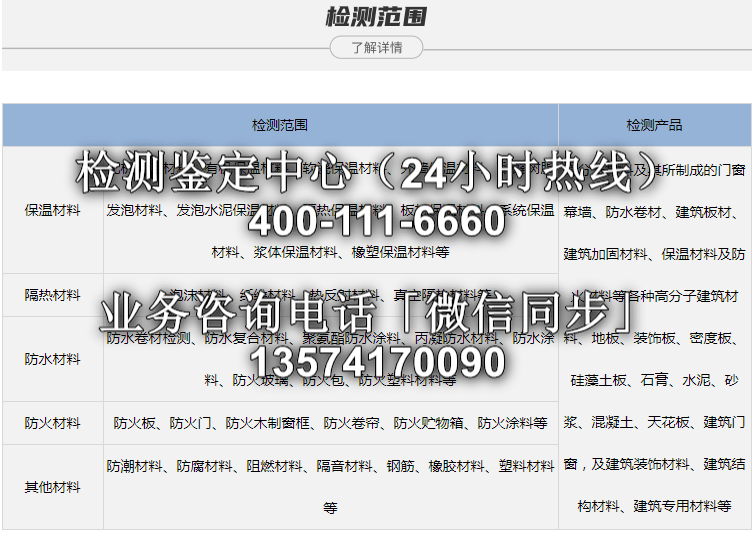This screenshot has width=755, height=546.
Task: Click the 其他材料 row label
Action: [x=53, y=487]
